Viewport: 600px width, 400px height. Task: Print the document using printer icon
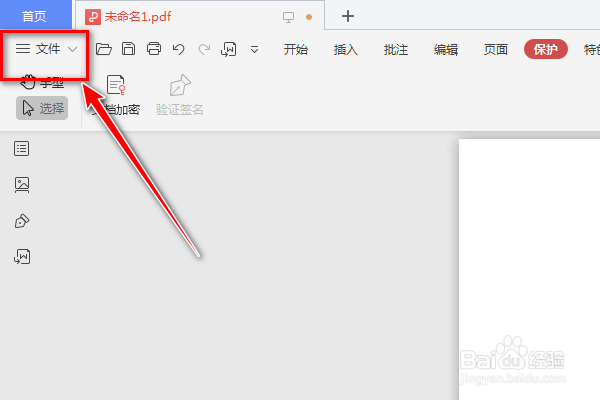(154, 49)
